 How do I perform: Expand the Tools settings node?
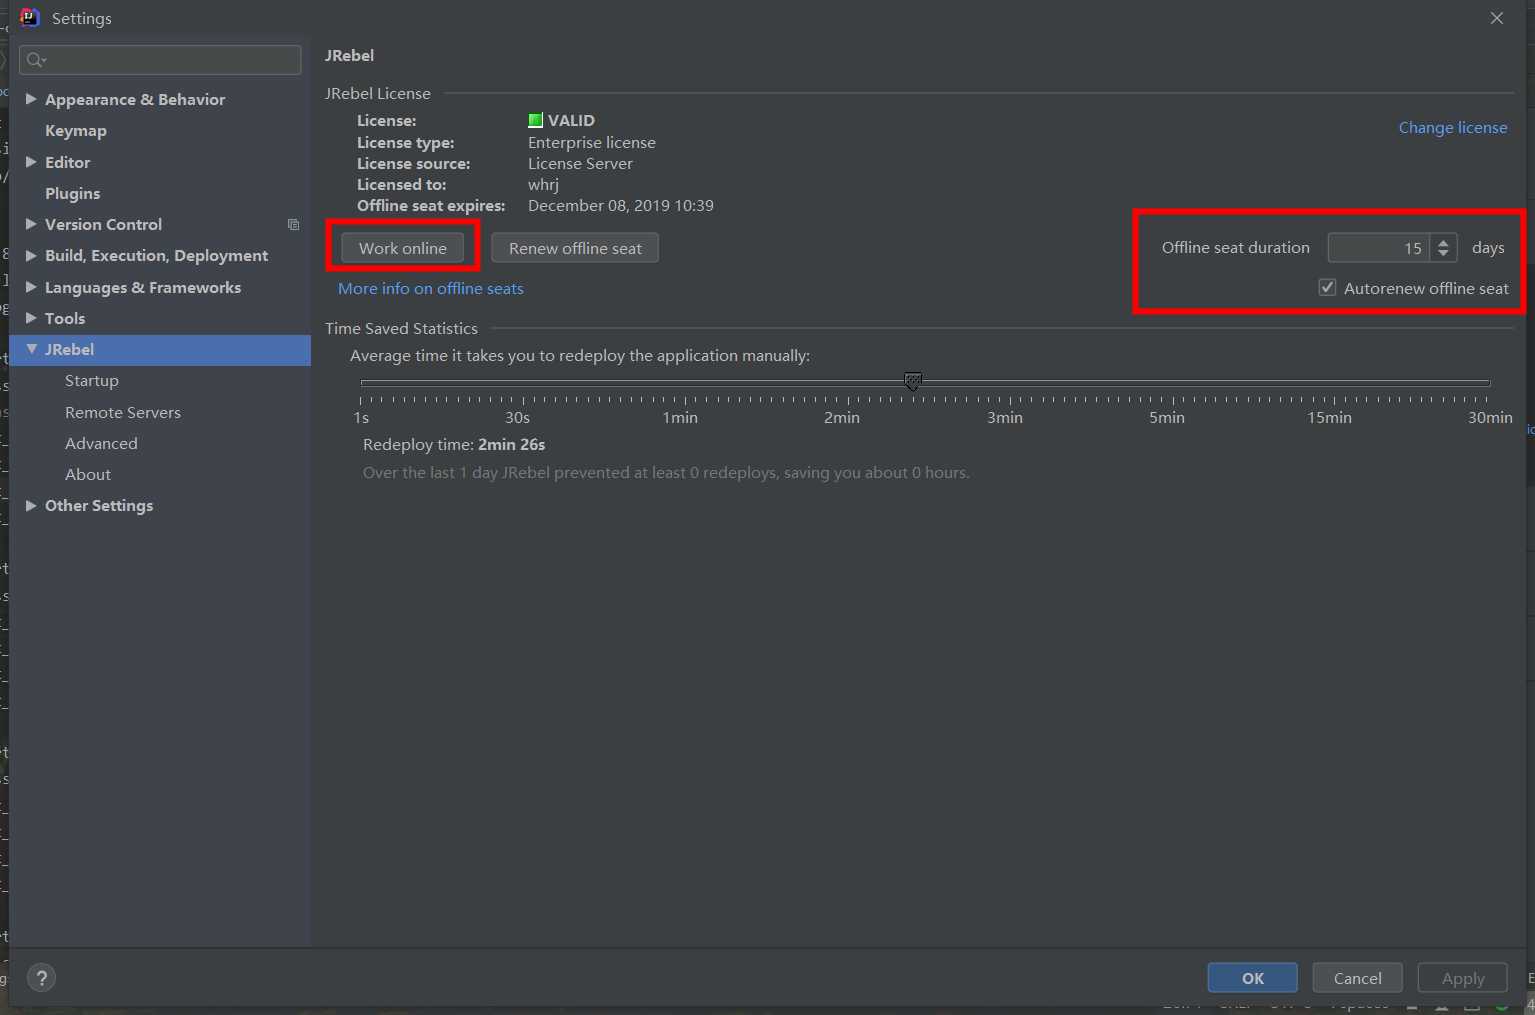31,318
